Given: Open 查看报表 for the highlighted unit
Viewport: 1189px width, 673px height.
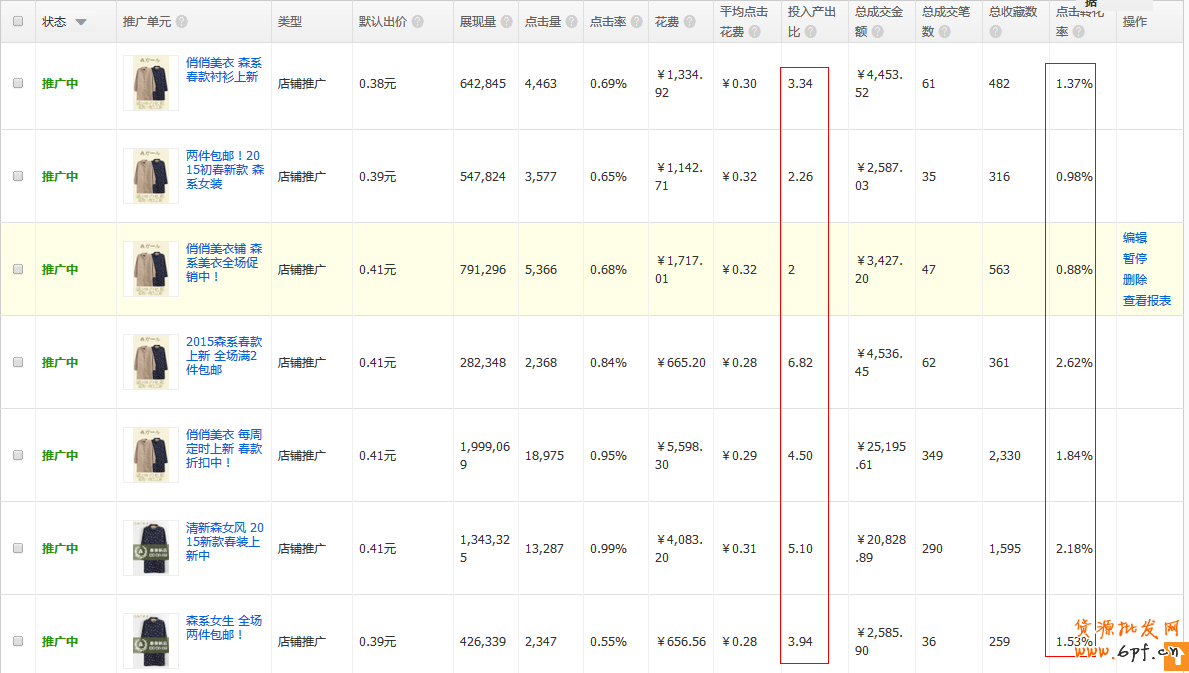Looking at the screenshot, I should pos(1146,301).
